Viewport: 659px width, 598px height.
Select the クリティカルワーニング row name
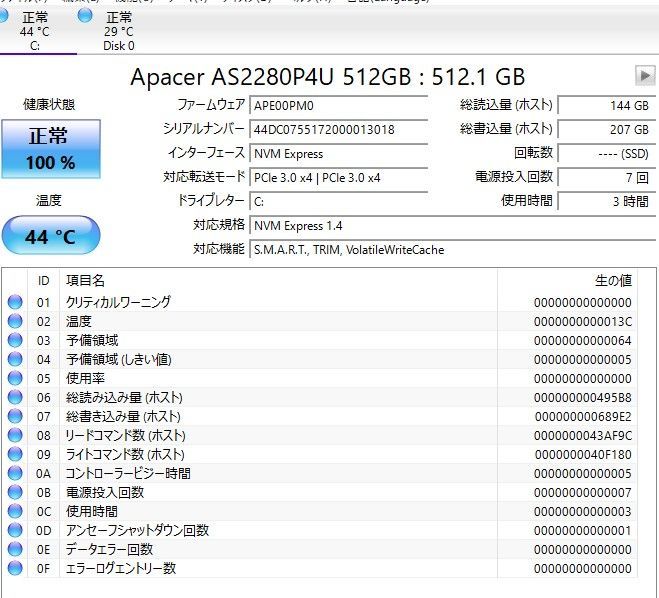pos(119,302)
